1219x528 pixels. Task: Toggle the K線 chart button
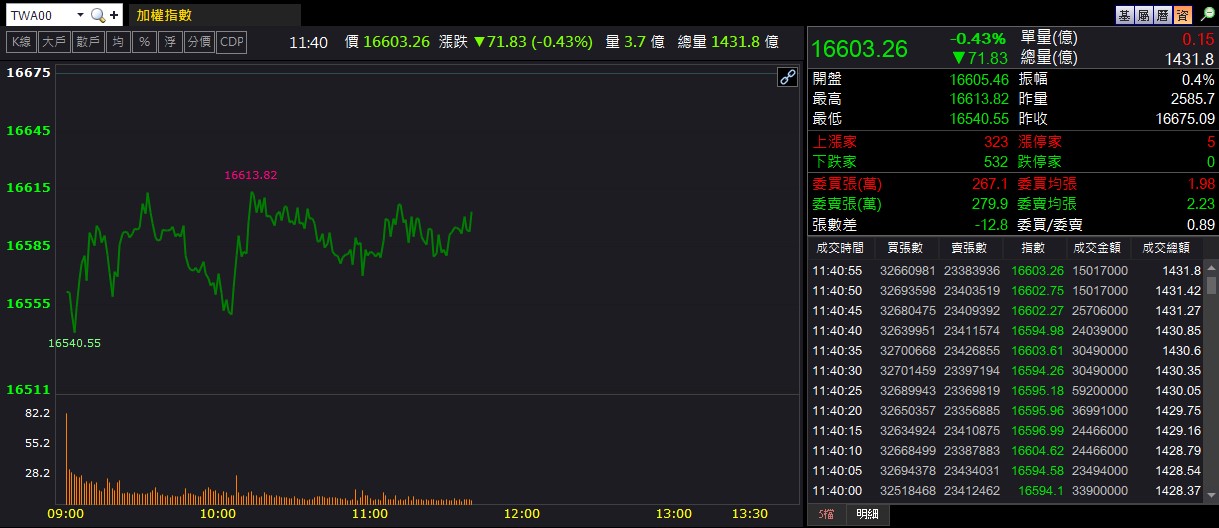point(21,42)
